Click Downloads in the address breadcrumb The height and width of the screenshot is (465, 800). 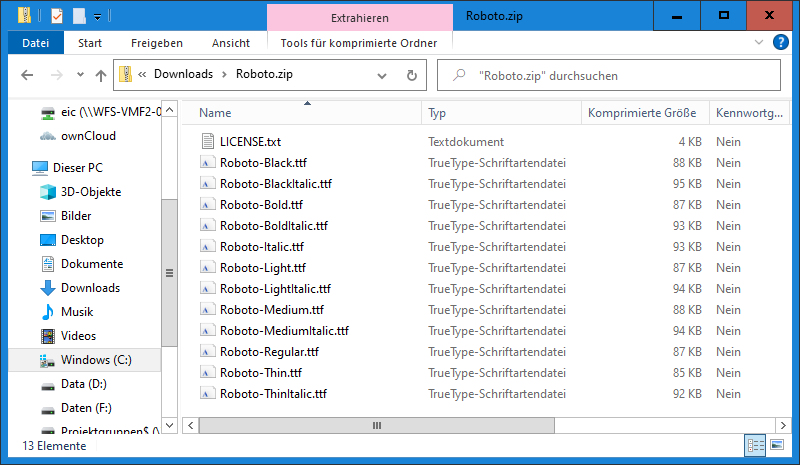[183, 74]
